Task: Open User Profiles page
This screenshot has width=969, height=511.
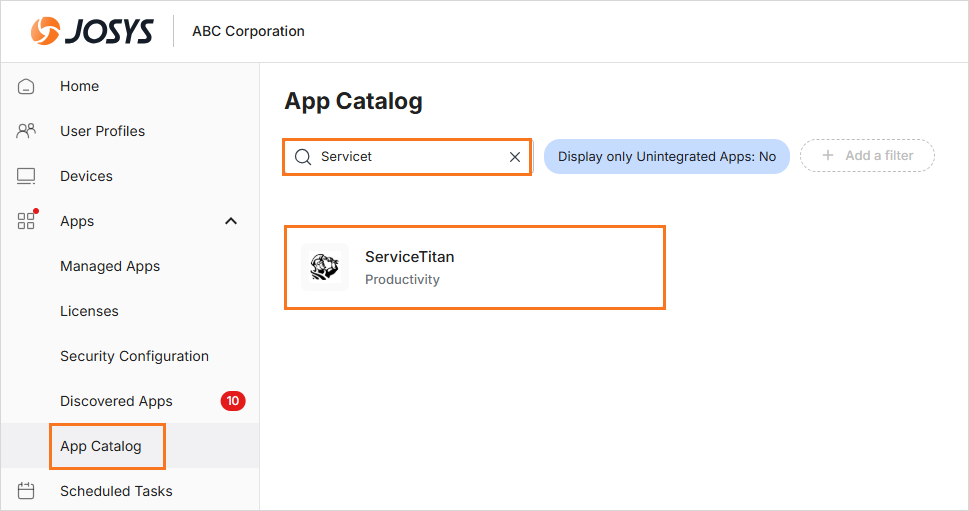Action: click(103, 131)
